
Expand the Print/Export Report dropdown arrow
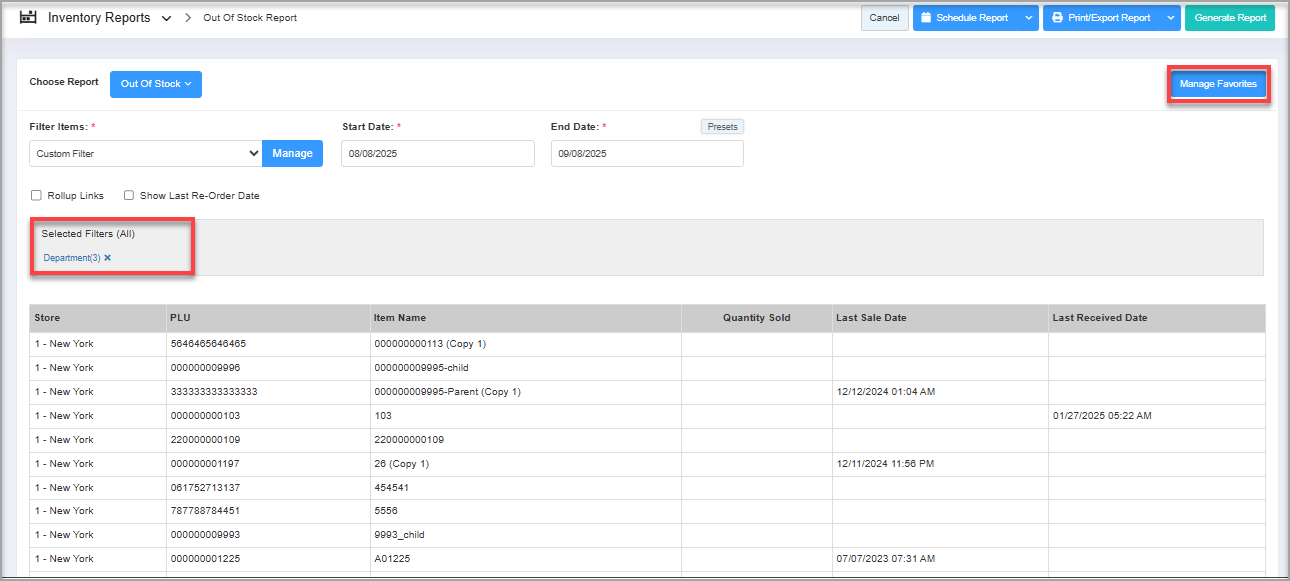pyautogui.click(x=1171, y=18)
